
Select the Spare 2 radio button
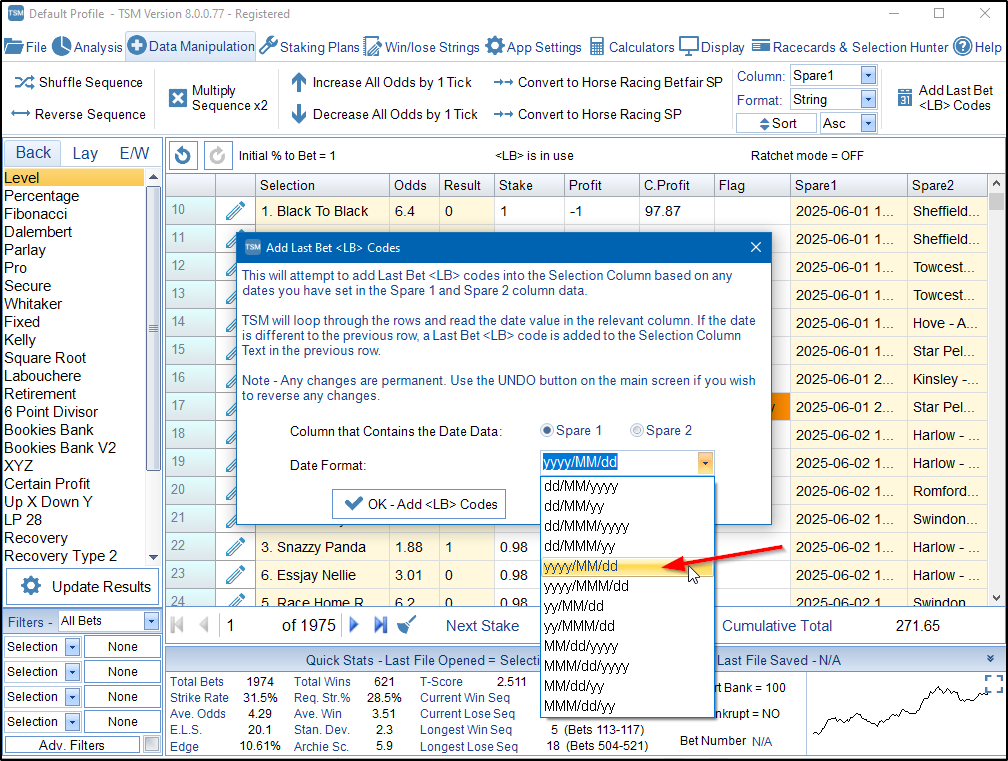pyautogui.click(x=637, y=430)
